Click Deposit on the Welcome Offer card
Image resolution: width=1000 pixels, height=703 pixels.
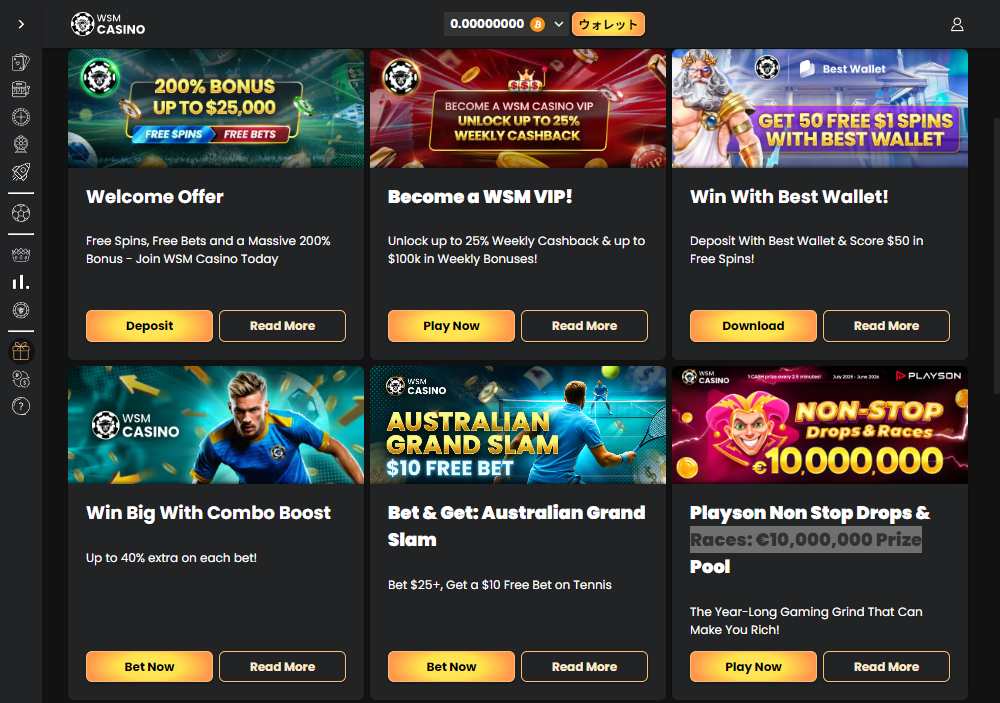click(x=149, y=326)
